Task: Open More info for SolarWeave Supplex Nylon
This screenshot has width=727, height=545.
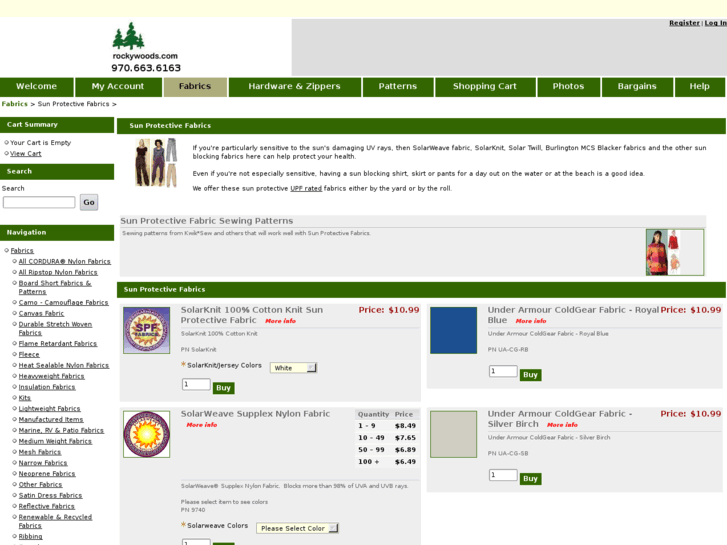Action: click(x=202, y=425)
